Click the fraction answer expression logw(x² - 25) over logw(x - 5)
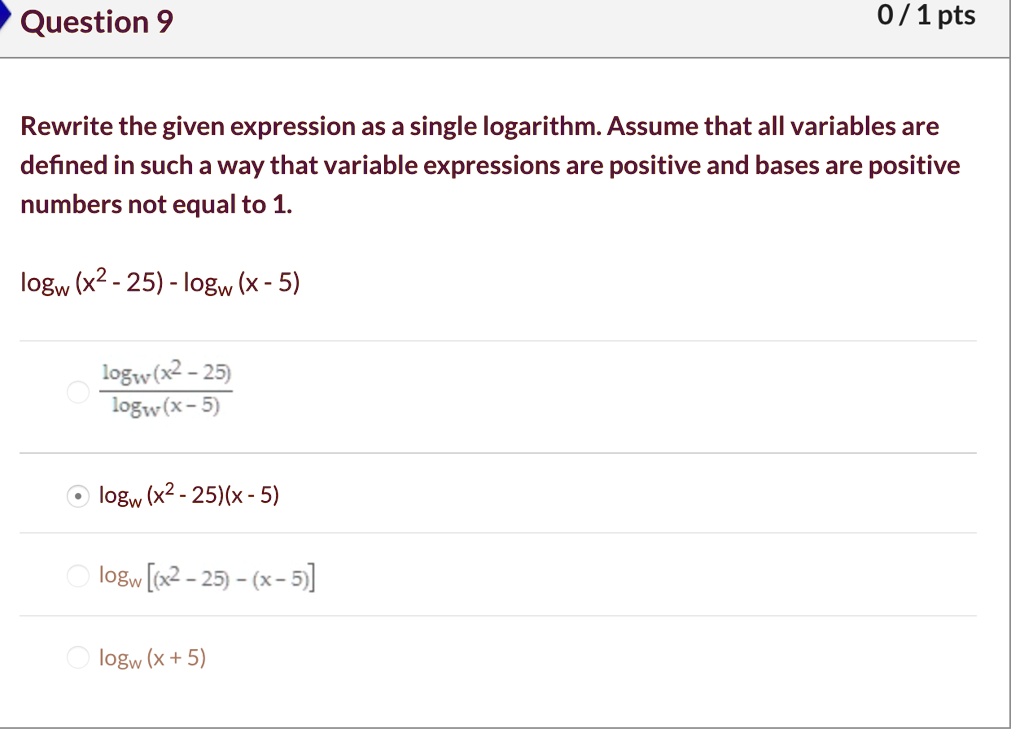1024x750 pixels. tap(166, 389)
